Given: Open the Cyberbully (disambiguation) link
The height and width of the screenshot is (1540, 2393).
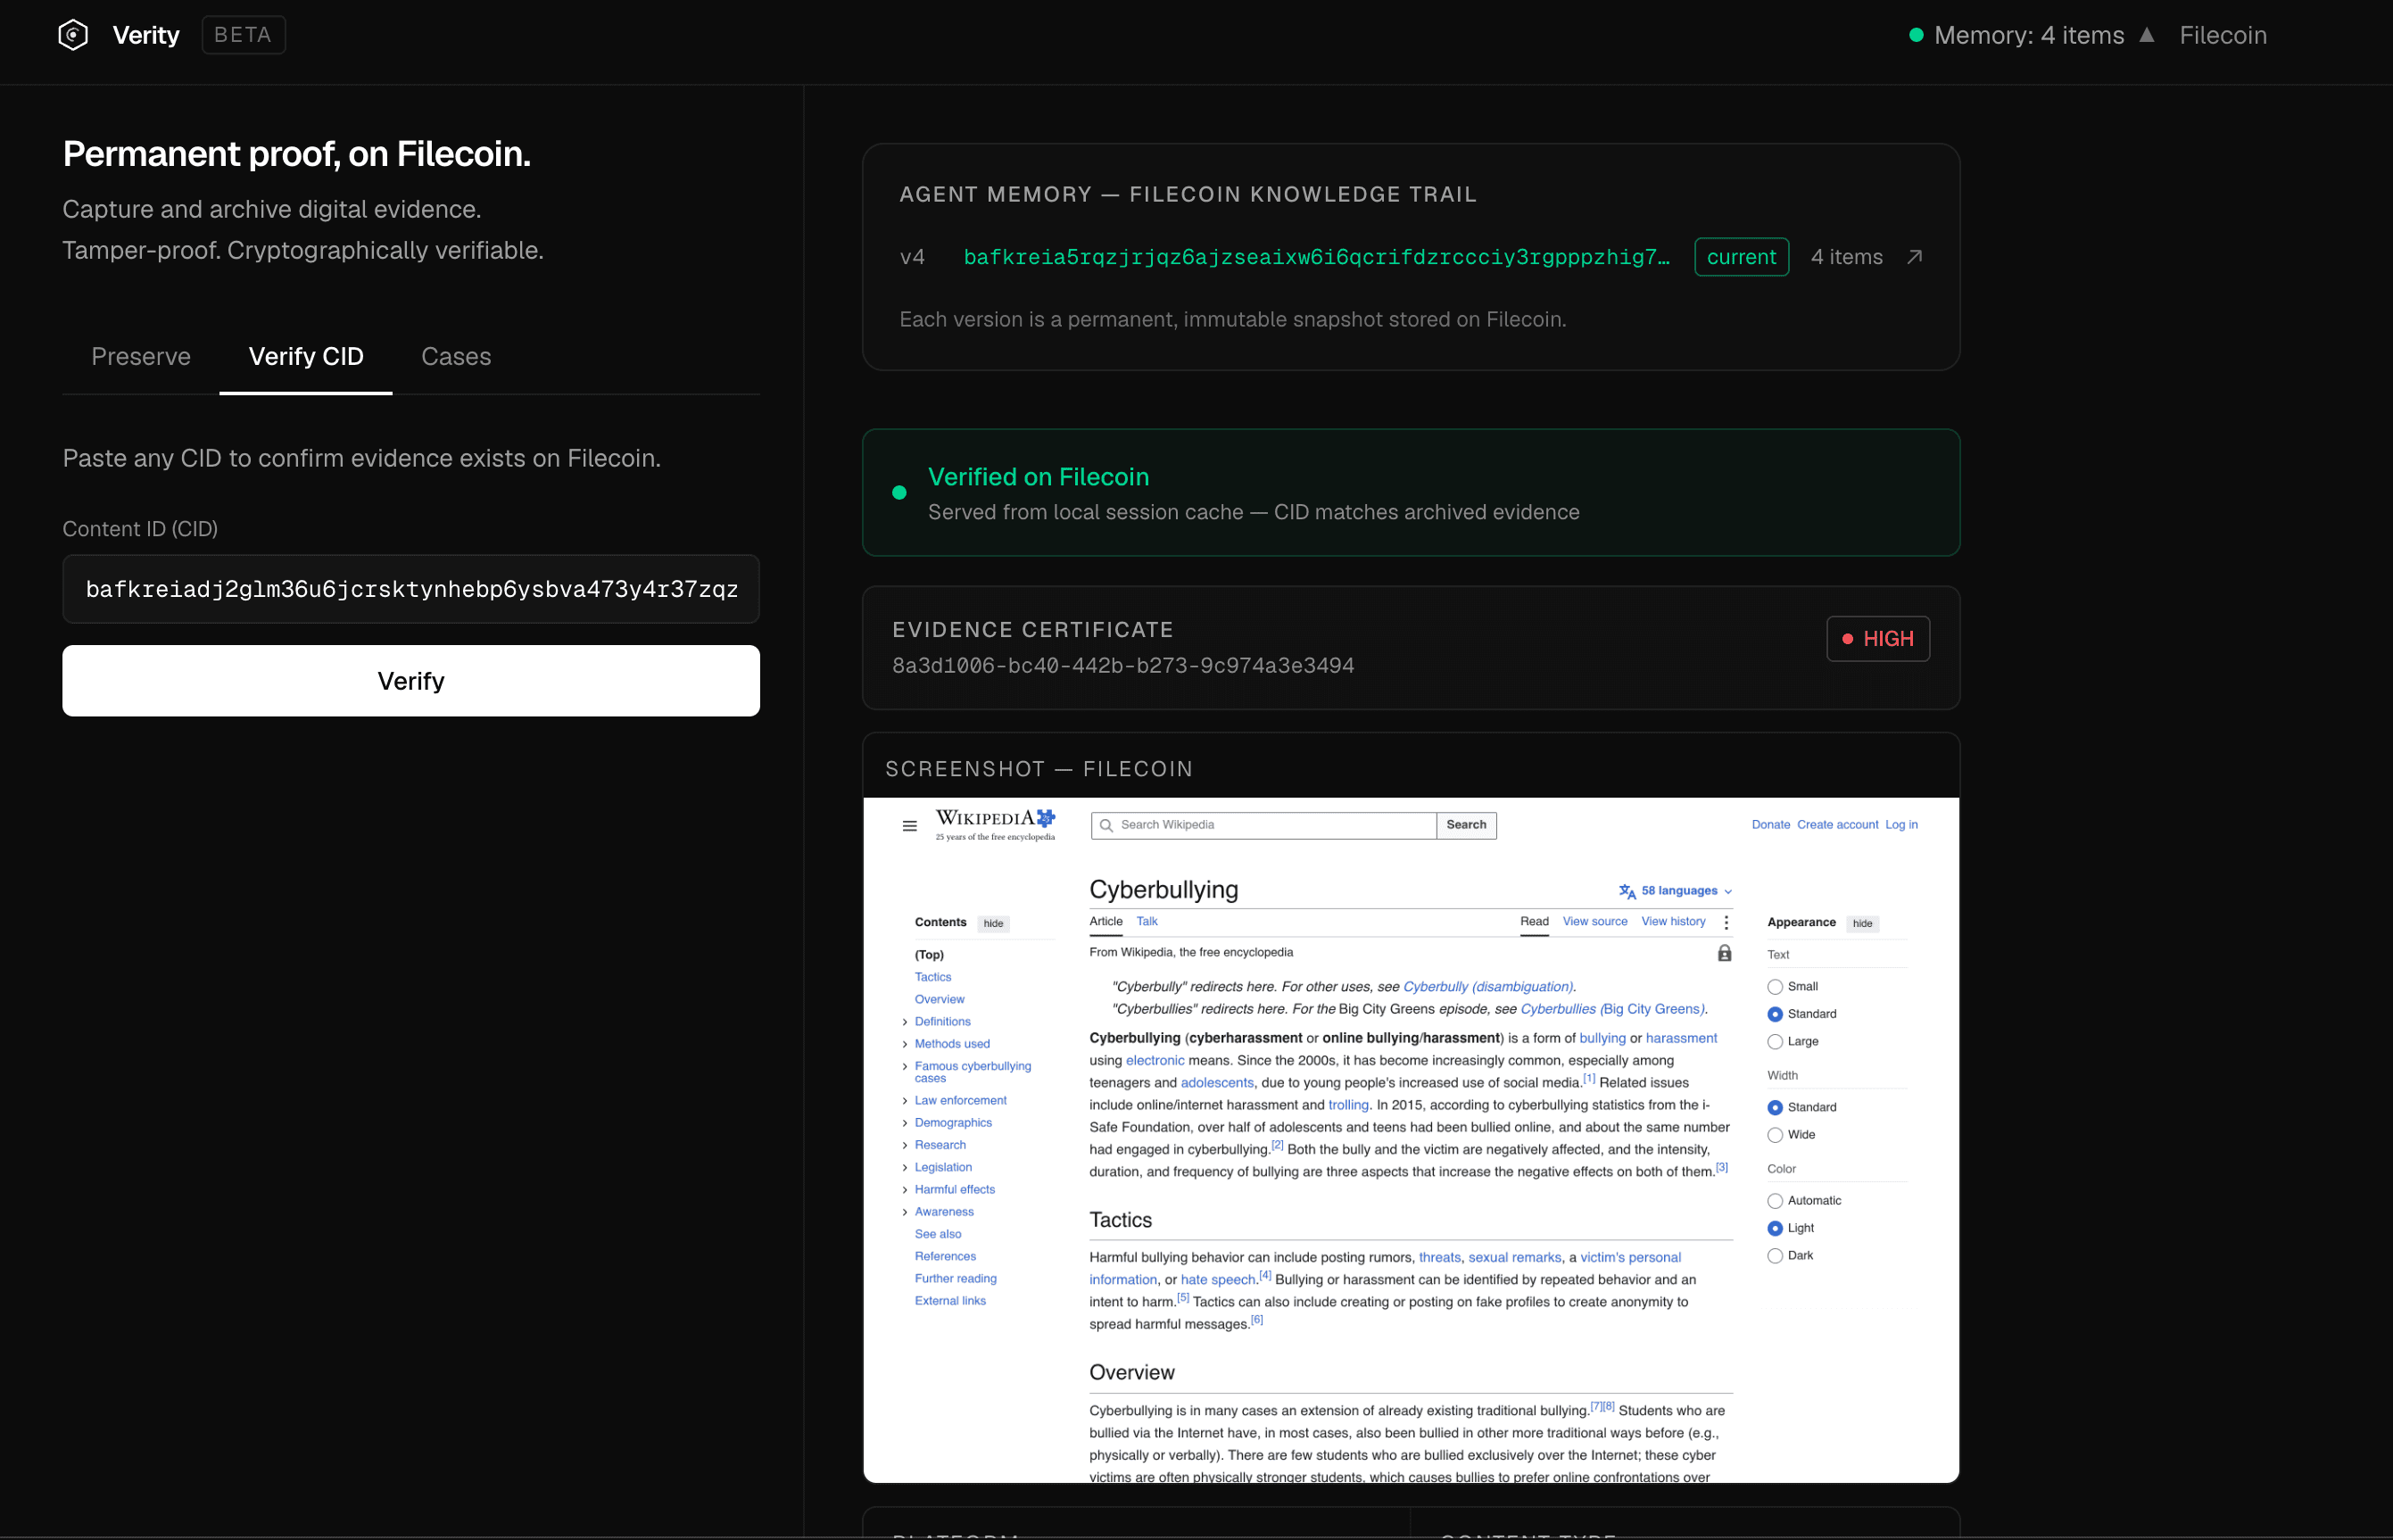Looking at the screenshot, I should tap(1487, 987).
